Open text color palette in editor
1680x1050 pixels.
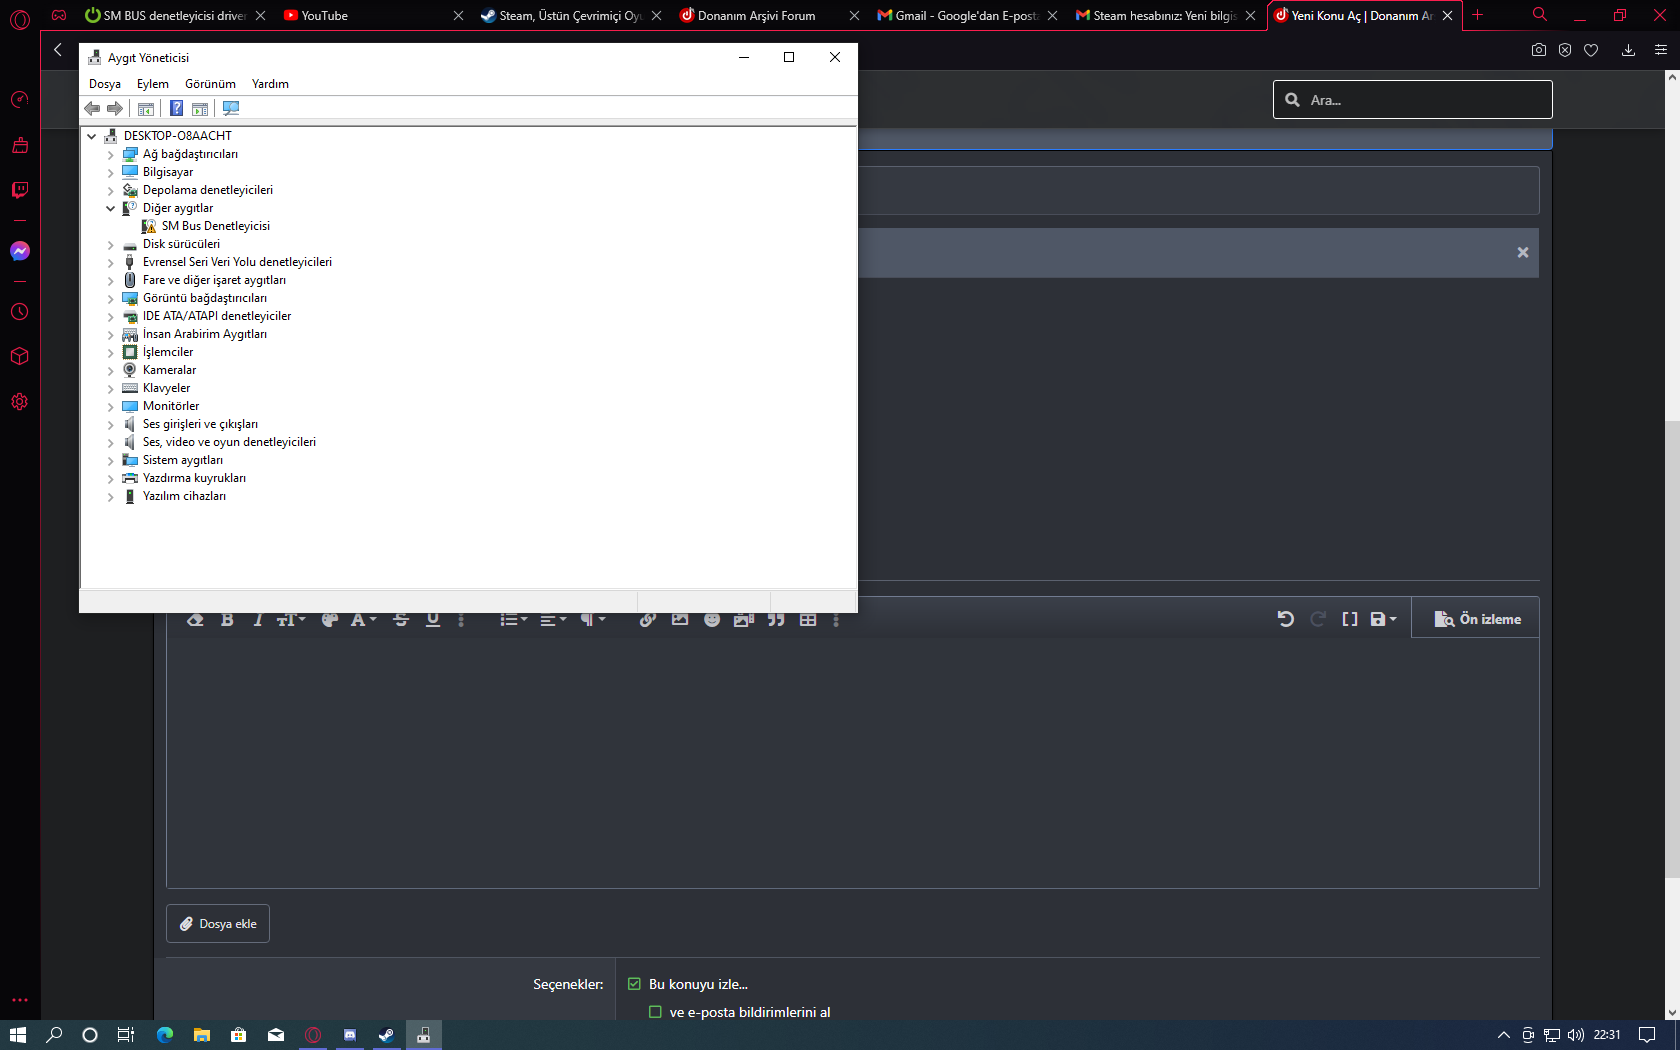click(x=329, y=620)
